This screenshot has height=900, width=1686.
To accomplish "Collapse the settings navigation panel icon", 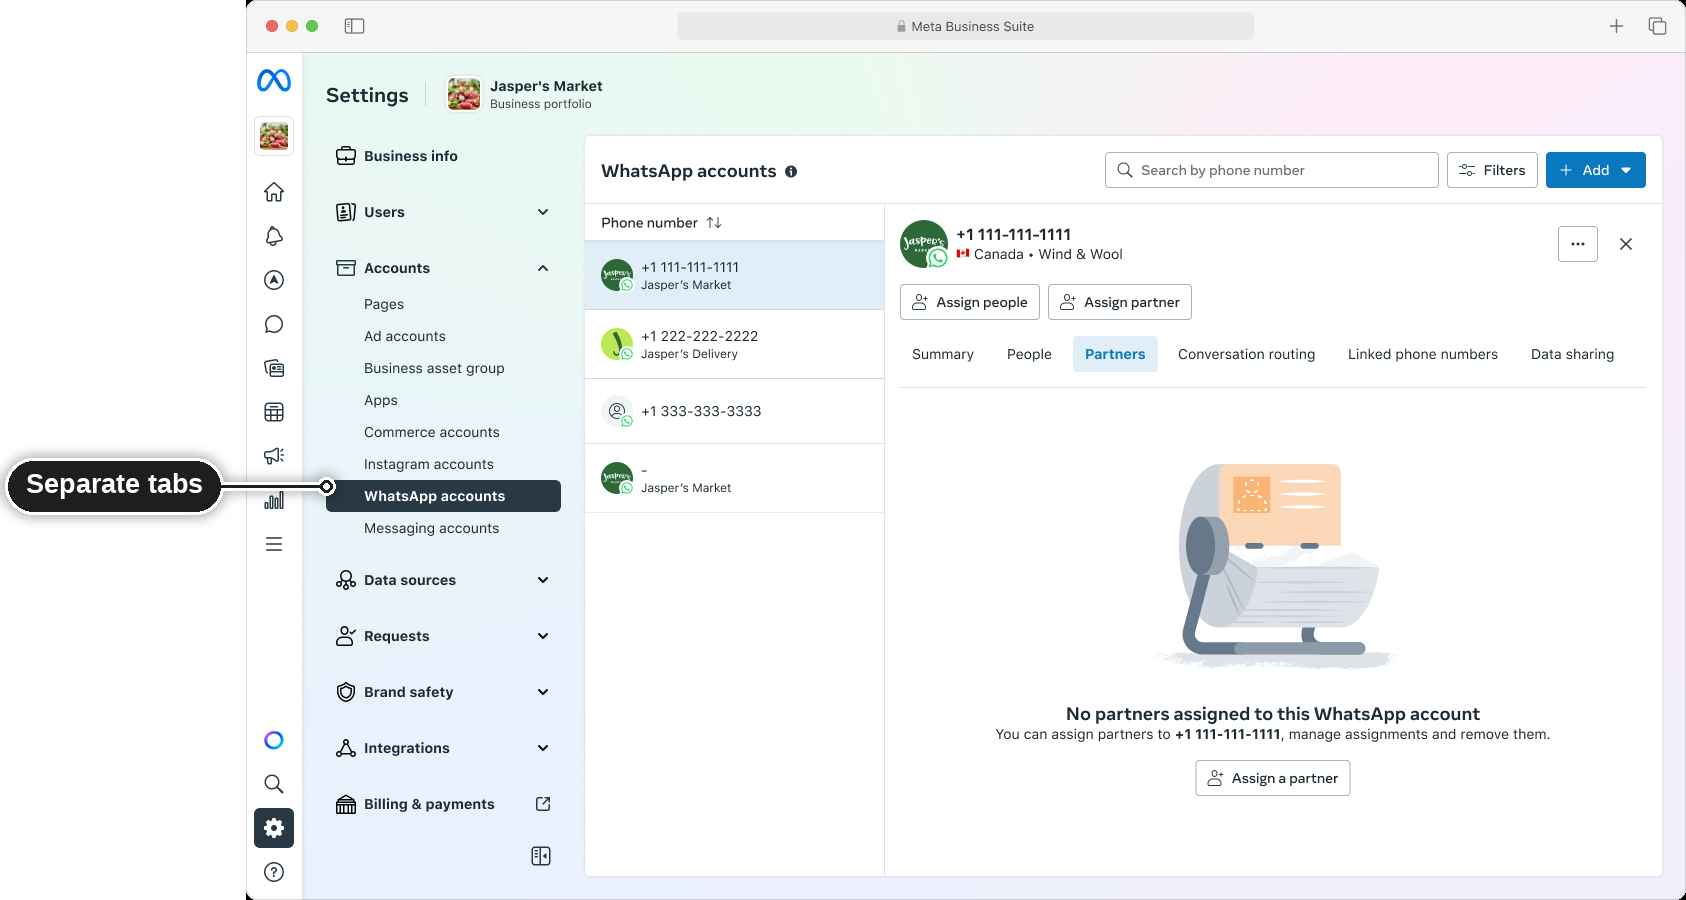I will coord(541,856).
